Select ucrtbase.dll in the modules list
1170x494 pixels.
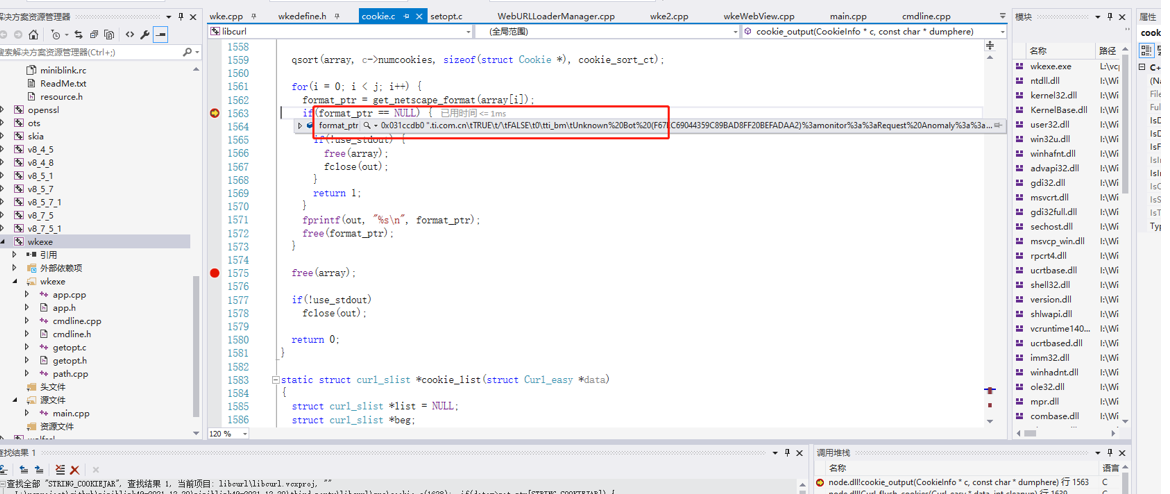click(x=1053, y=270)
